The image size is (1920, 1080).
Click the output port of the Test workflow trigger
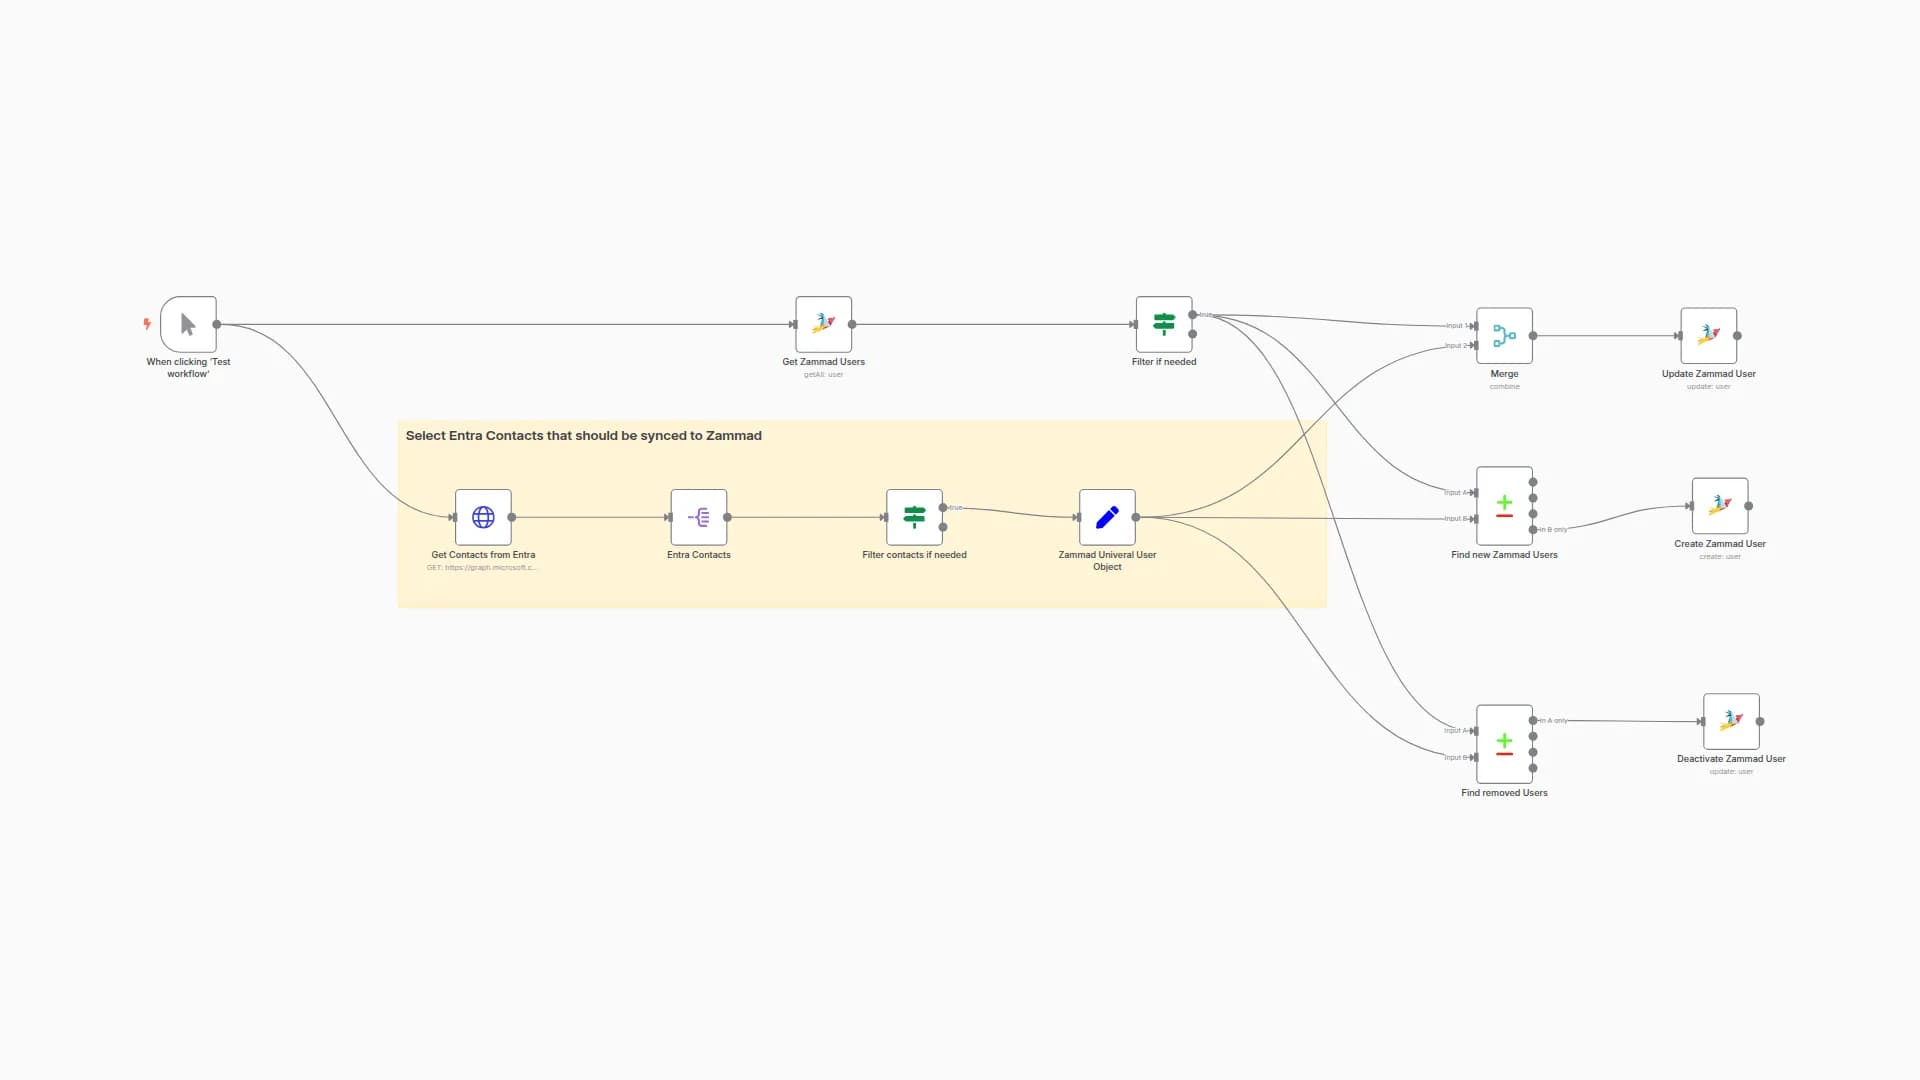(x=217, y=324)
